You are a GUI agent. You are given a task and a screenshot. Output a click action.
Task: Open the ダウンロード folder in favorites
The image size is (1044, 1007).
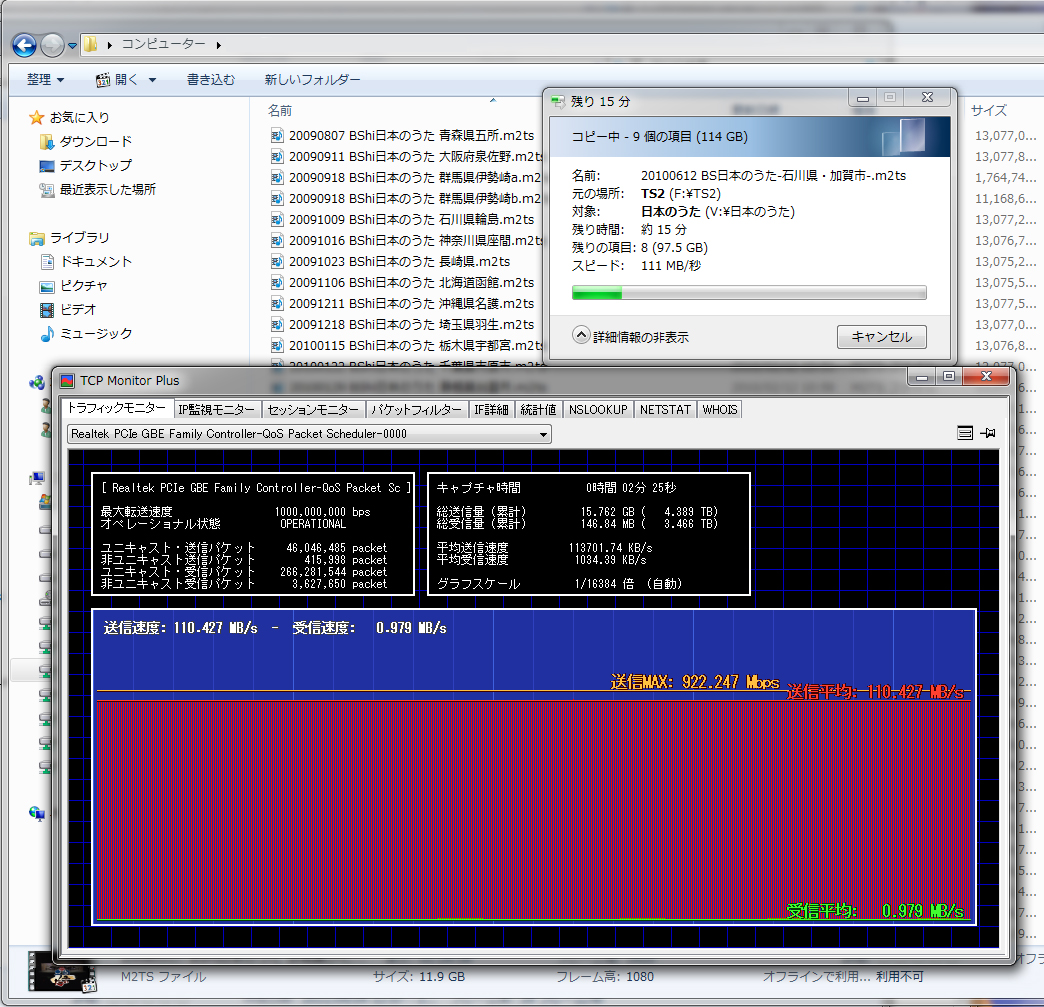pyautogui.click(x=95, y=141)
